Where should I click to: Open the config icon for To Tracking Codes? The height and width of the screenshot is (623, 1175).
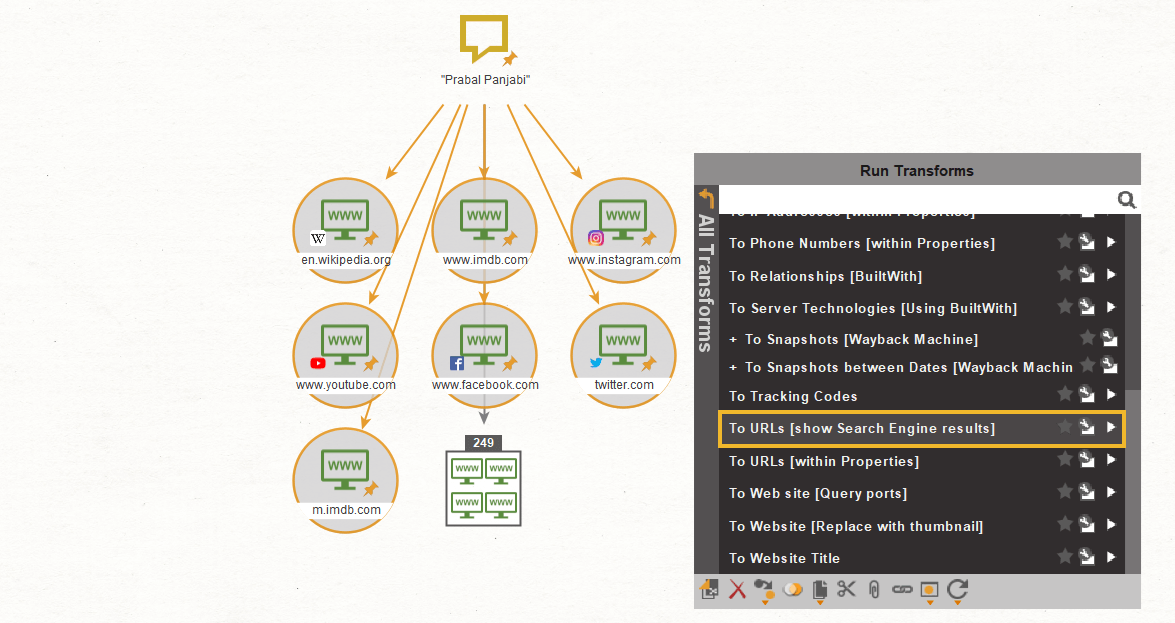point(1087,394)
